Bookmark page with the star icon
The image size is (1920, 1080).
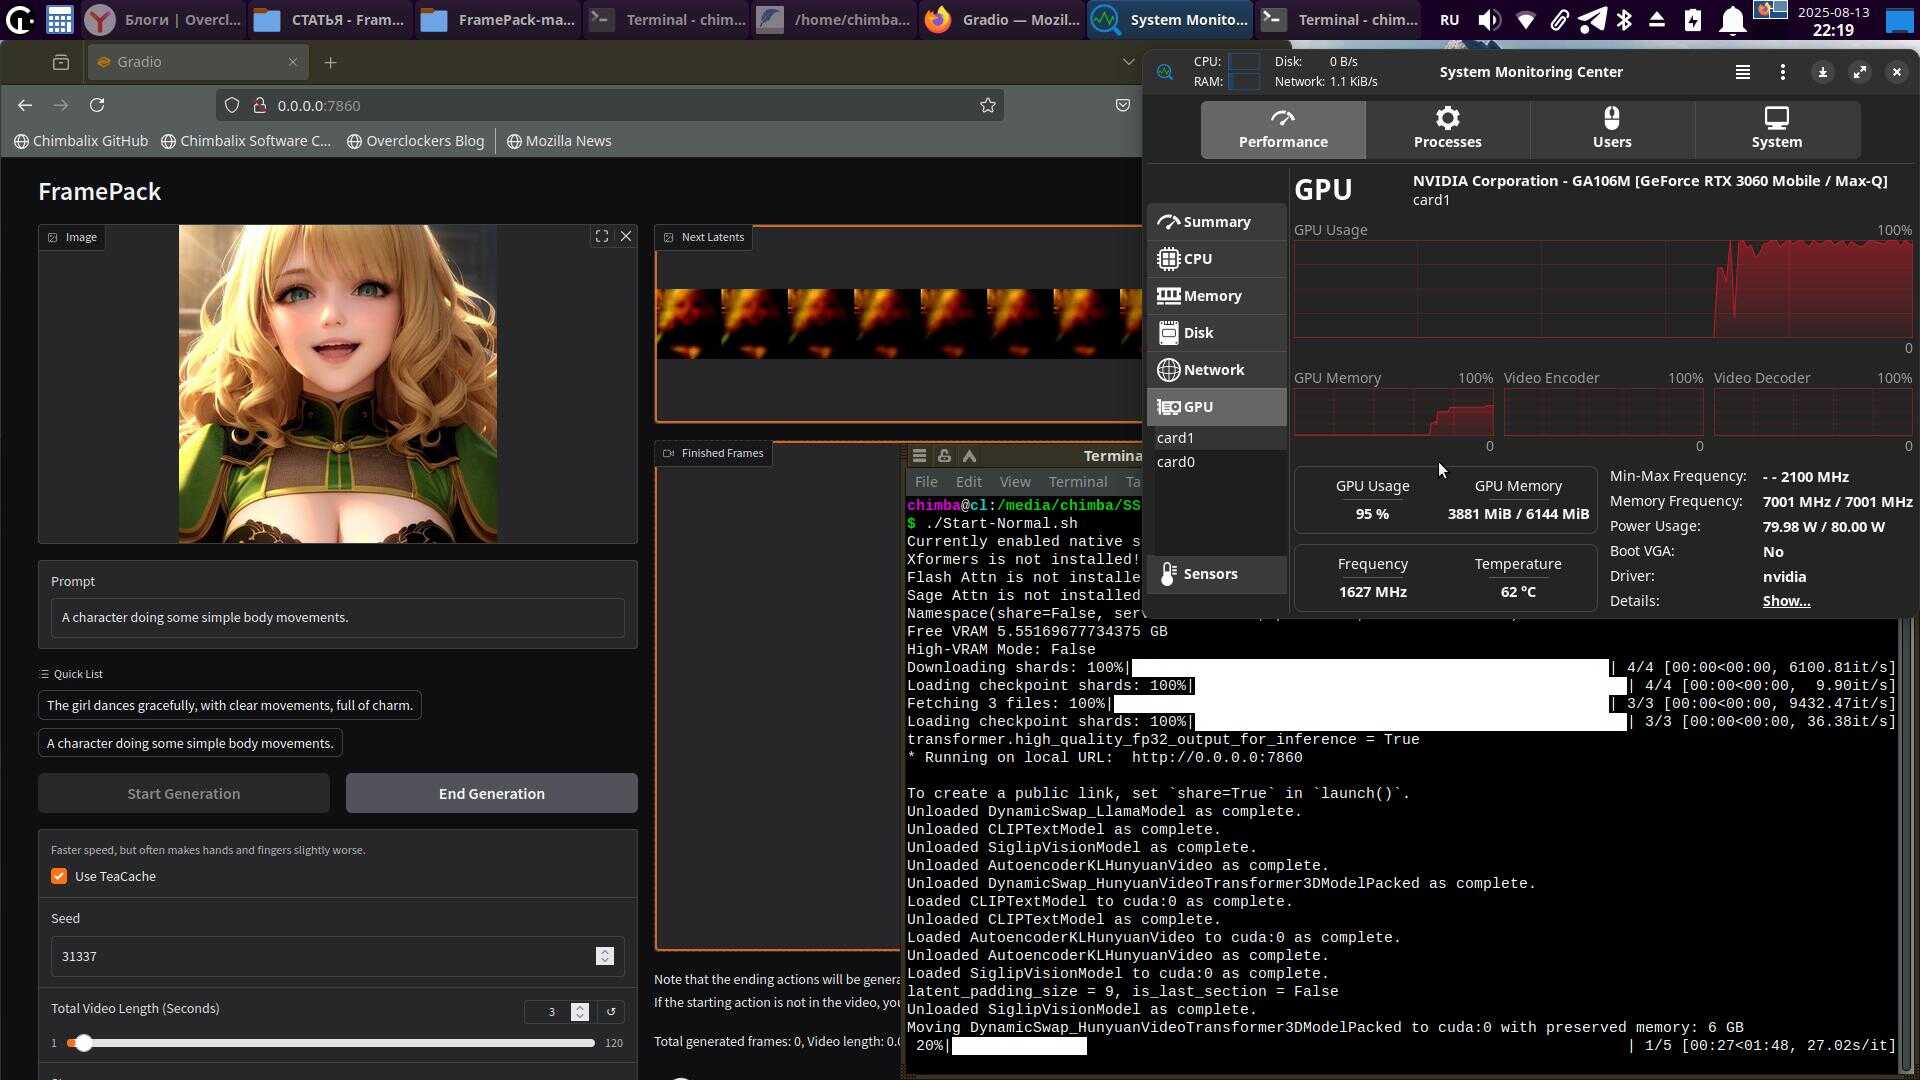pyautogui.click(x=987, y=106)
